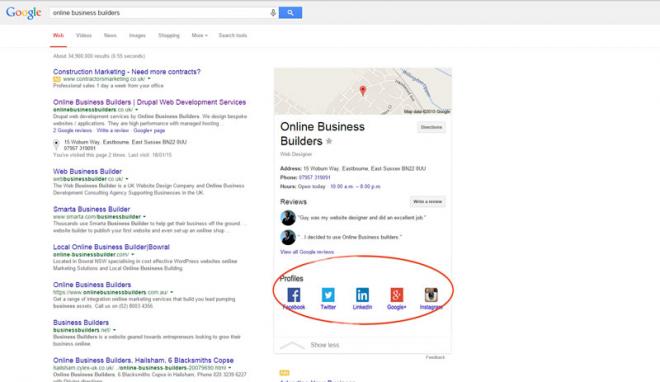Screen dimensions: 660x382
Task: Open the LinkedIn profile icon
Action: coord(362,294)
